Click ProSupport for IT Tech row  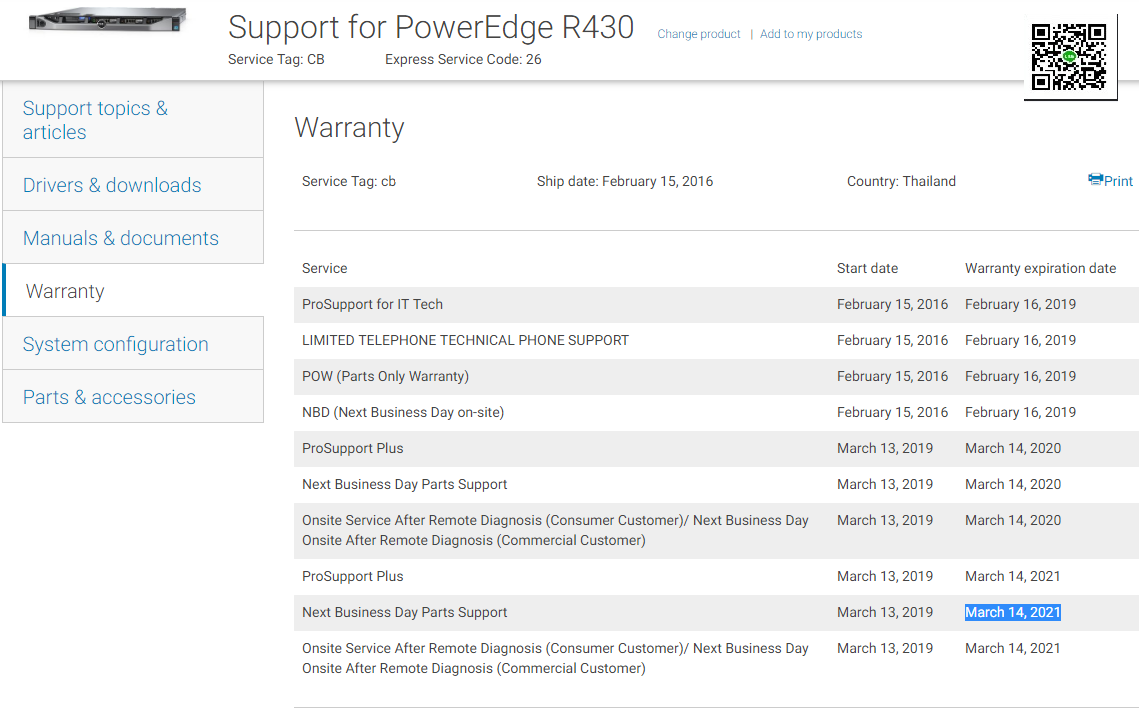pyautogui.click(x=716, y=304)
